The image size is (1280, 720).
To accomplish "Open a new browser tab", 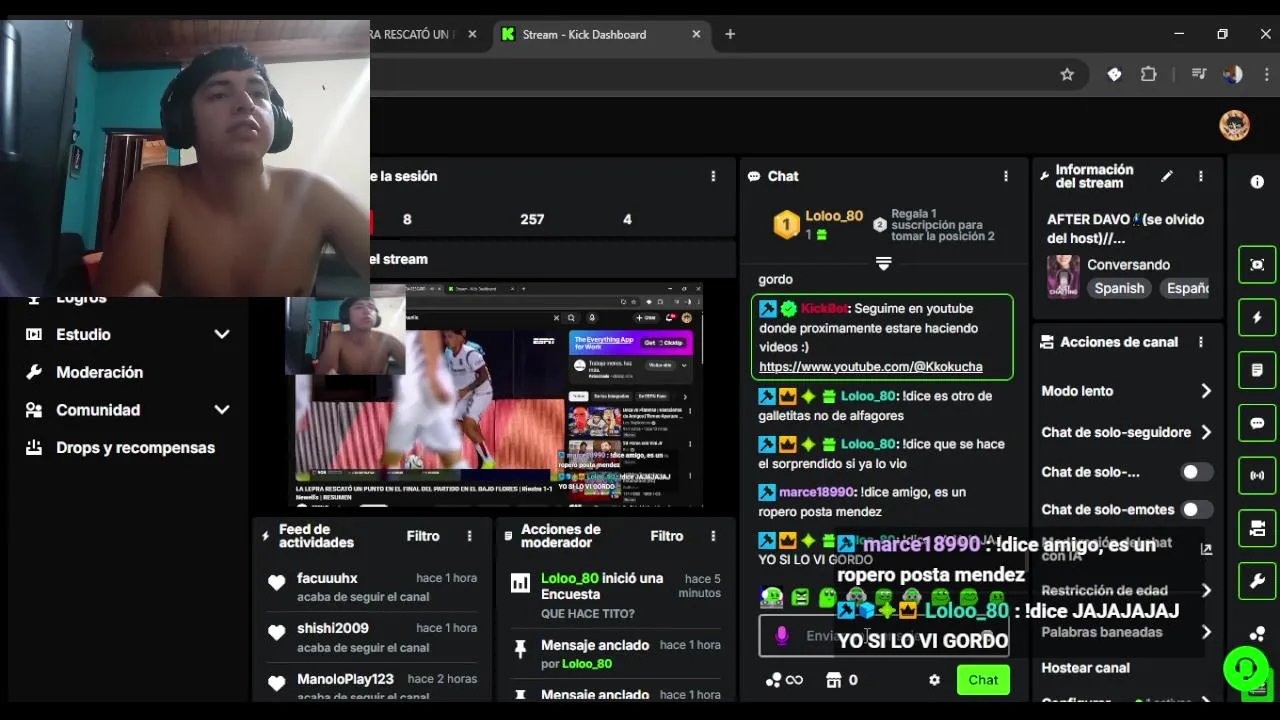I will [x=730, y=34].
